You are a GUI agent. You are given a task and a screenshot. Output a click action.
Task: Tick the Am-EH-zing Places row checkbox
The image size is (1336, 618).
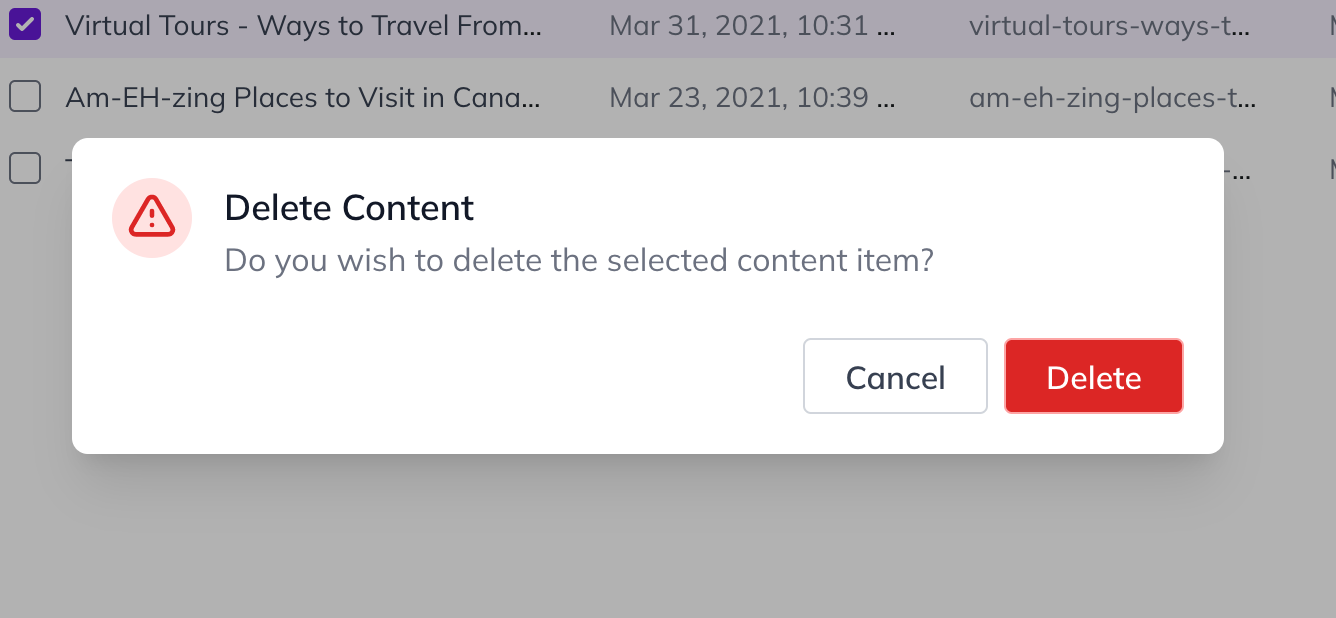[x=25, y=97]
